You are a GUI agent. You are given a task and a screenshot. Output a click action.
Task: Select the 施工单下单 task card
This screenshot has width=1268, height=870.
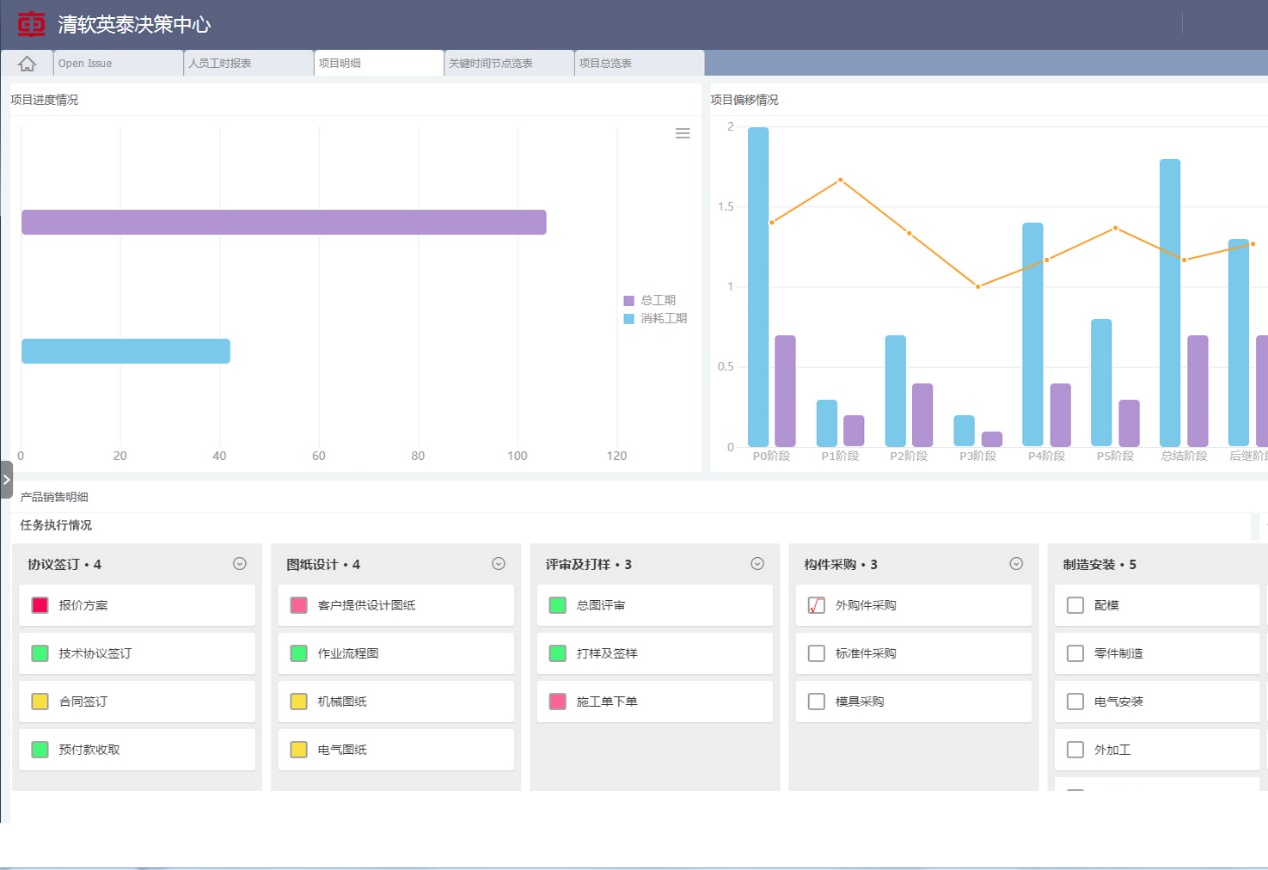(x=655, y=701)
